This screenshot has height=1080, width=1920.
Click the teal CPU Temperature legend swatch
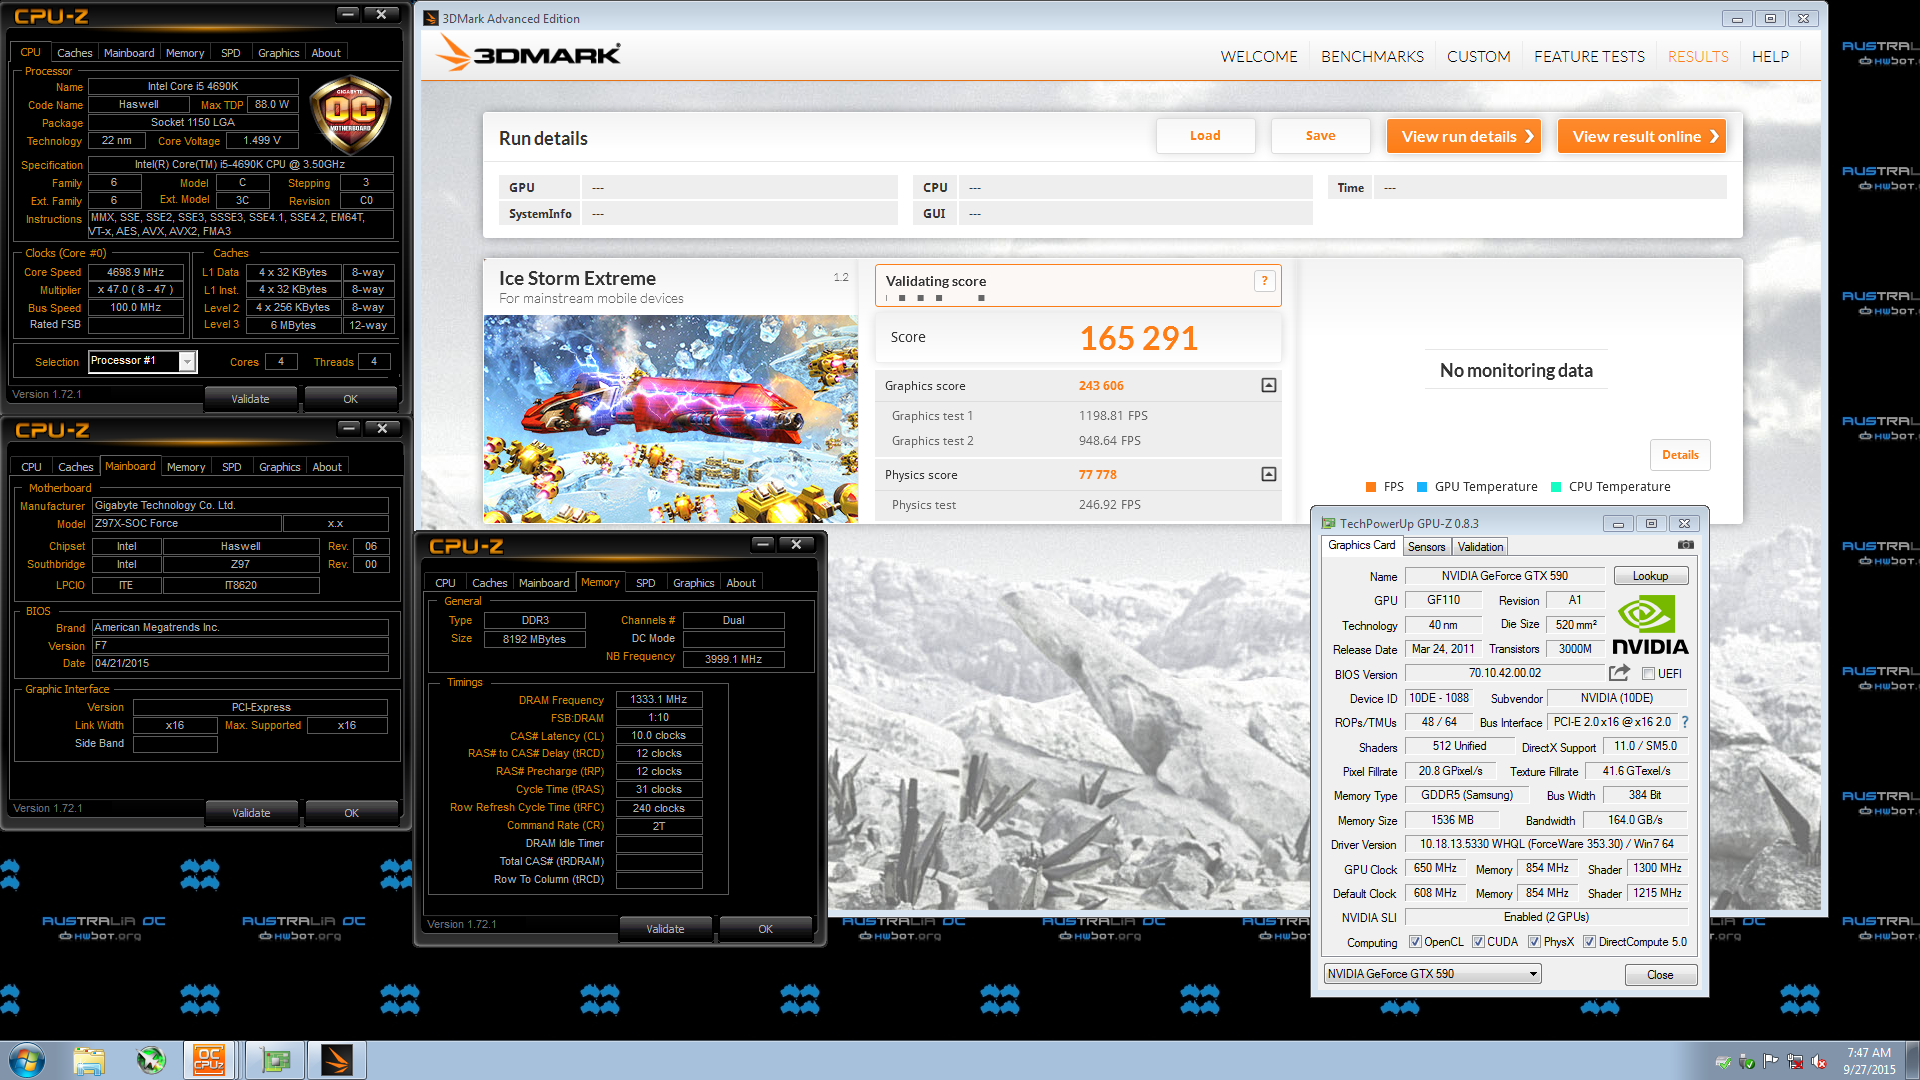pos(1556,487)
